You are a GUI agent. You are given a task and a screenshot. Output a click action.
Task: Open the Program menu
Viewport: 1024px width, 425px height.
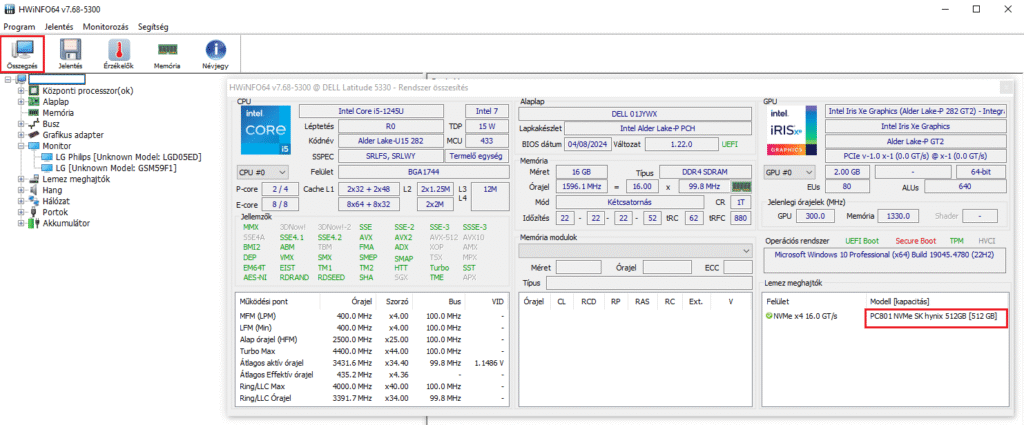tap(20, 25)
